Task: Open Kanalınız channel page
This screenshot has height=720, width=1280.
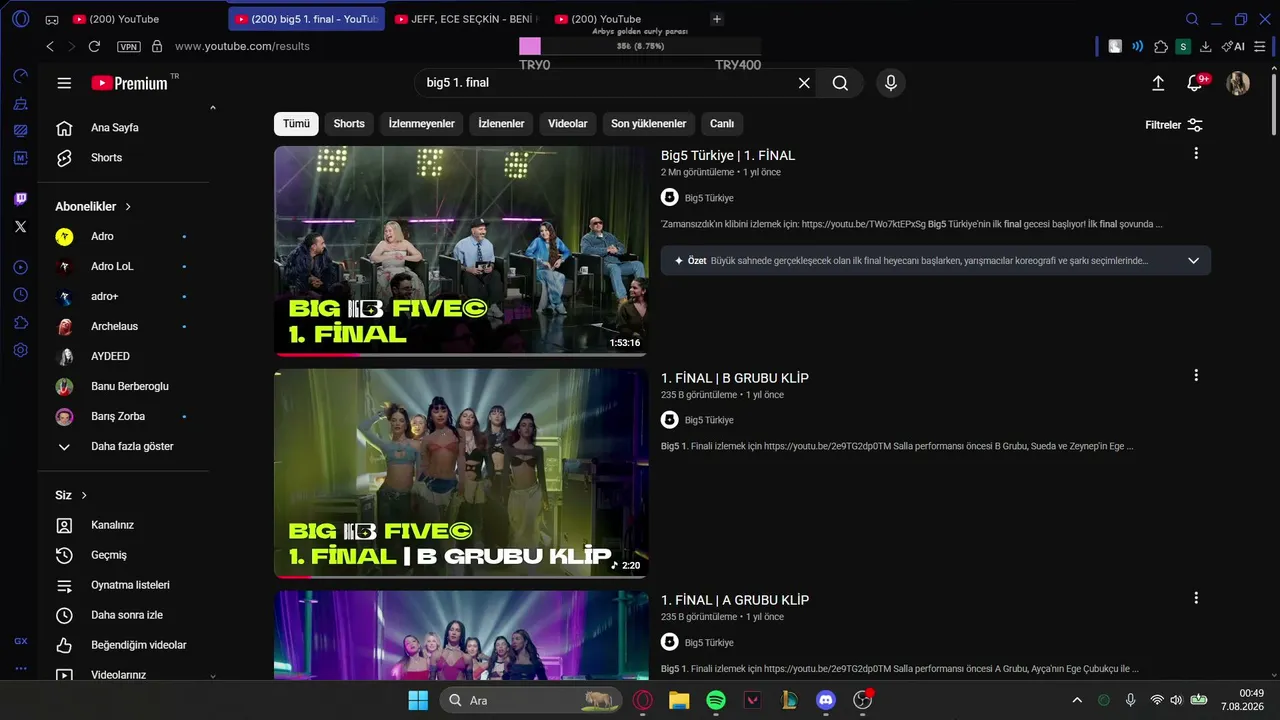Action: coord(123,525)
